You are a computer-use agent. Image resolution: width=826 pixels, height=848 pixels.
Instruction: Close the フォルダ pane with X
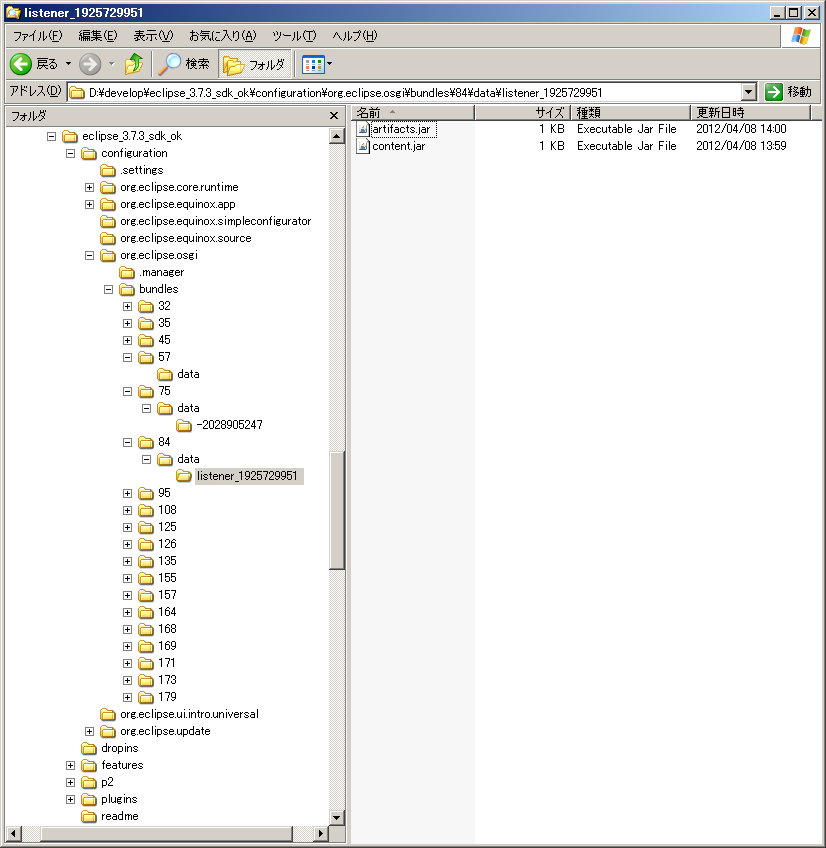point(334,116)
